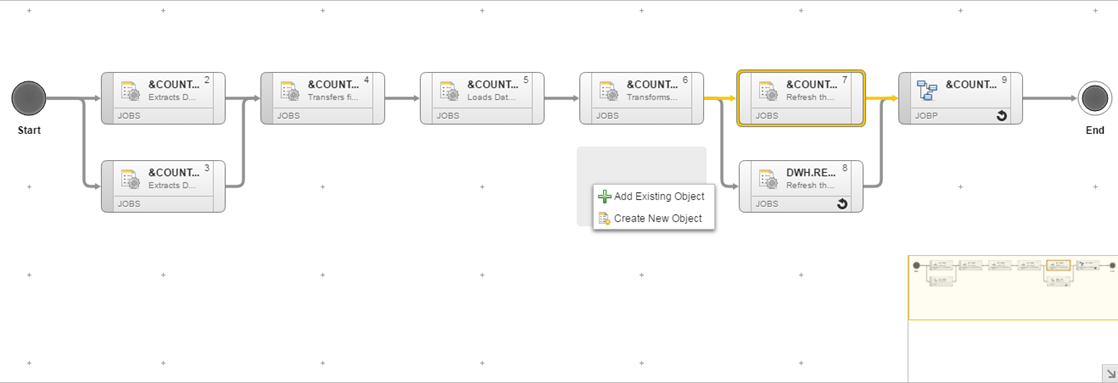Select highlighted task 7 Refresh job
Screen dimensions: 1118x383
(801, 98)
